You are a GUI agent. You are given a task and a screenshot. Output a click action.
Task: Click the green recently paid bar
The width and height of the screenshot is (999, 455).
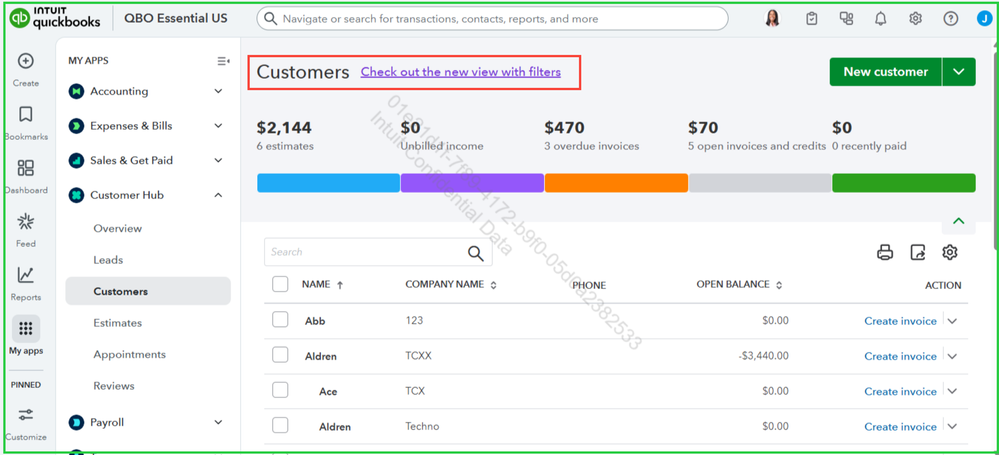(903, 183)
